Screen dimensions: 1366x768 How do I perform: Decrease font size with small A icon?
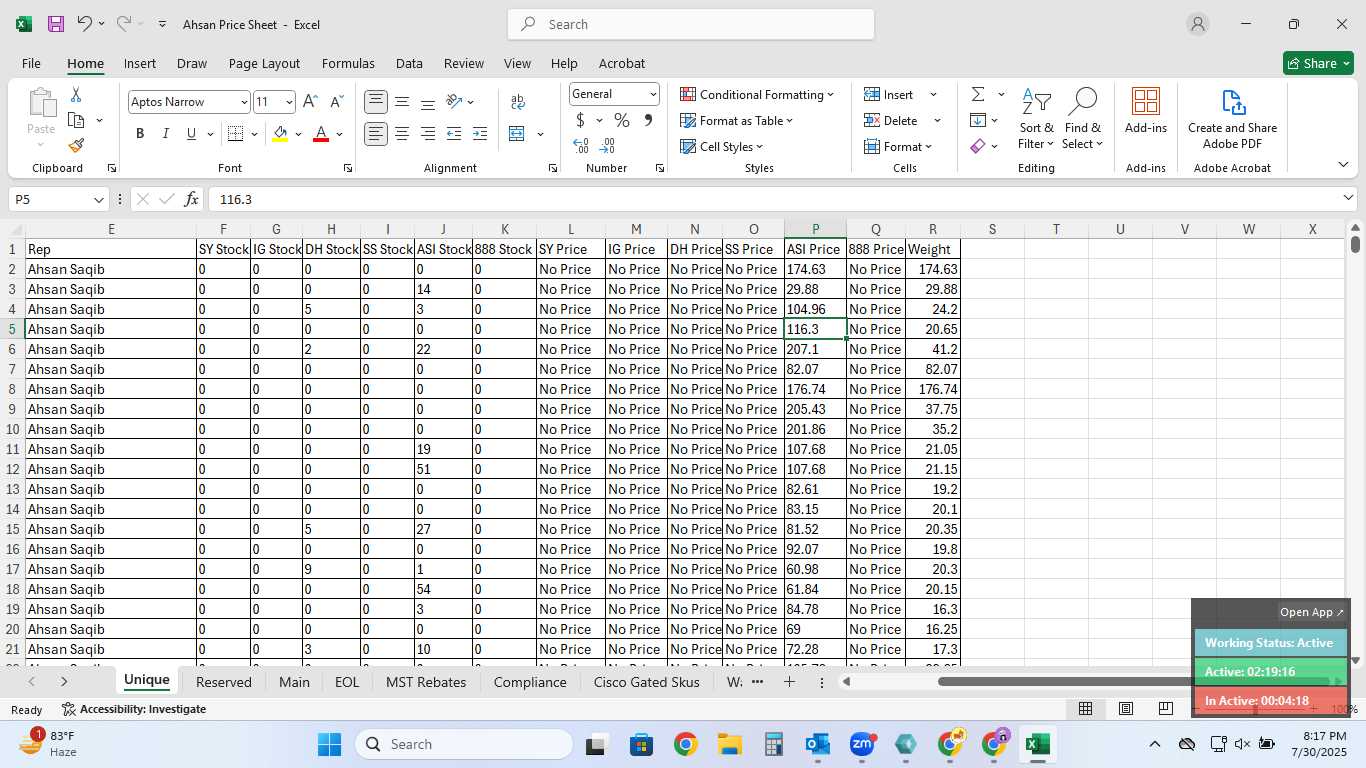(x=336, y=102)
